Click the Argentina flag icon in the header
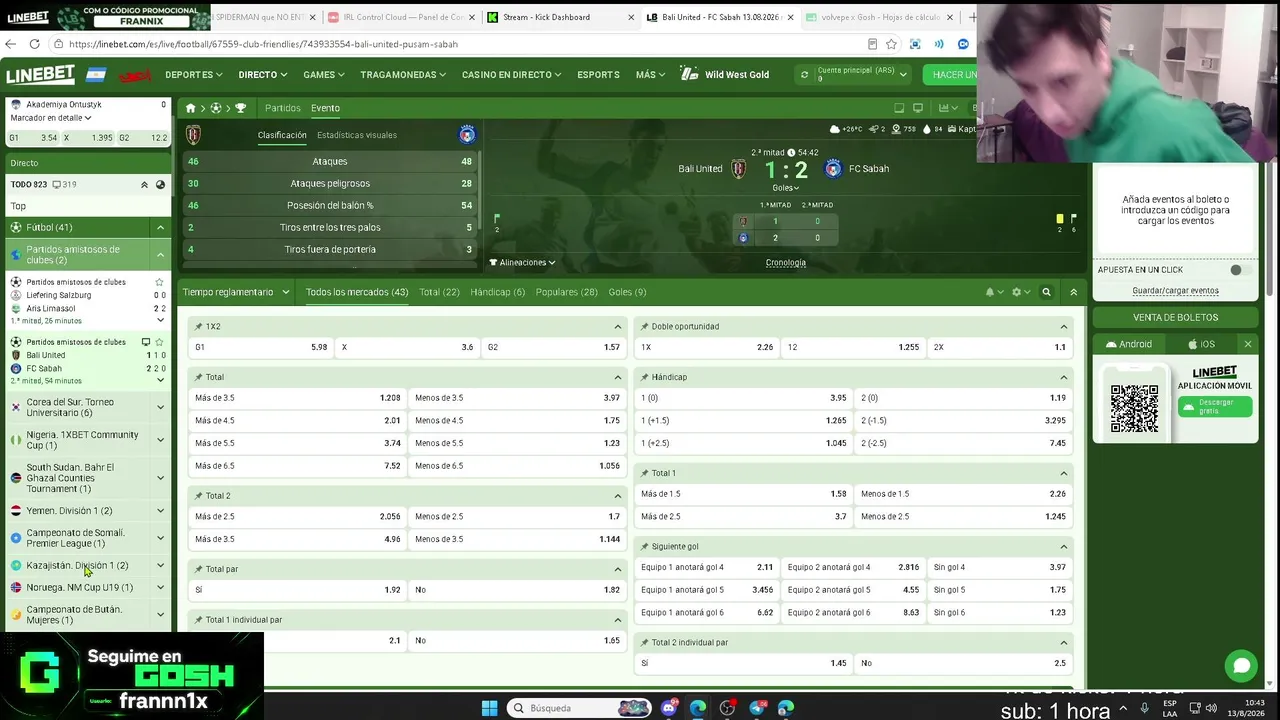Image resolution: width=1280 pixels, height=720 pixels. coord(96,75)
